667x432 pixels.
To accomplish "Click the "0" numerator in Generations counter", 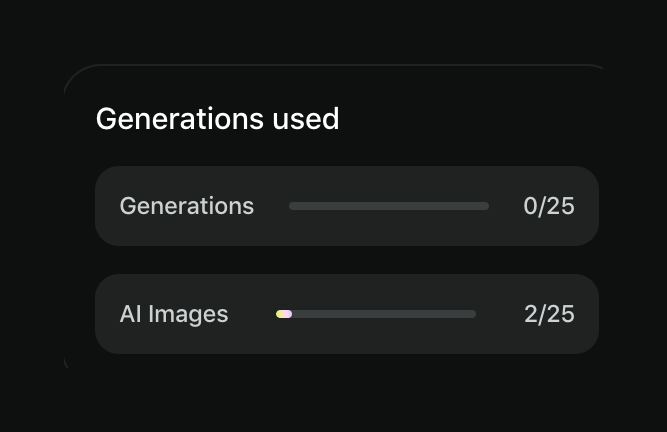I will pyautogui.click(x=530, y=206).
